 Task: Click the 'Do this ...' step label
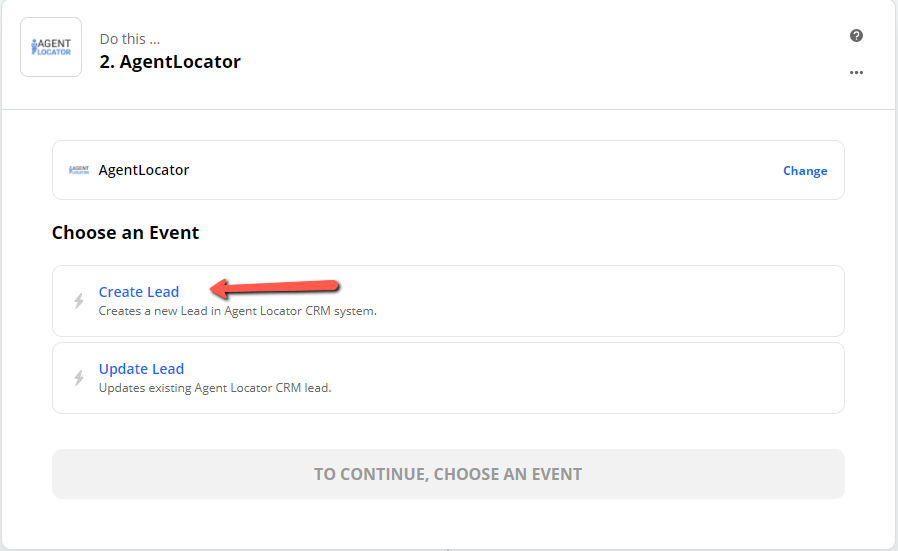point(129,39)
